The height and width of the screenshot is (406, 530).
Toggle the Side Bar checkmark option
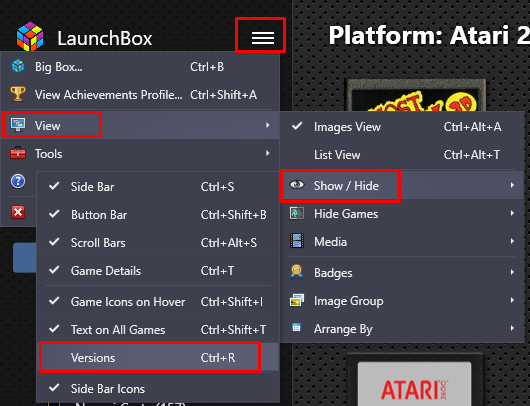pos(158,187)
